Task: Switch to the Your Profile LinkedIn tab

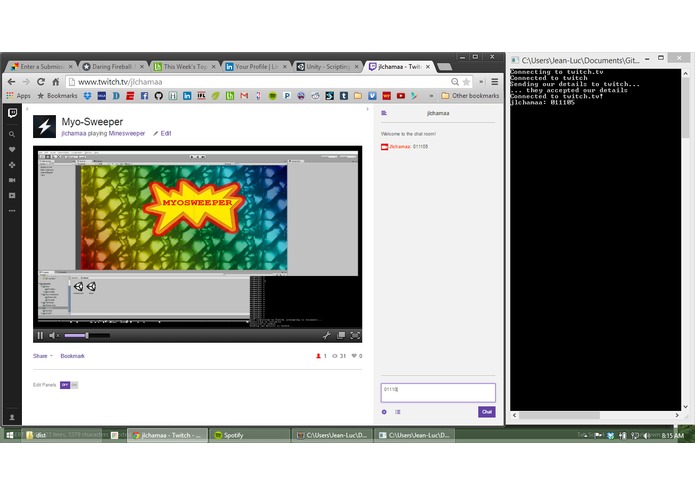Action: tap(256, 66)
